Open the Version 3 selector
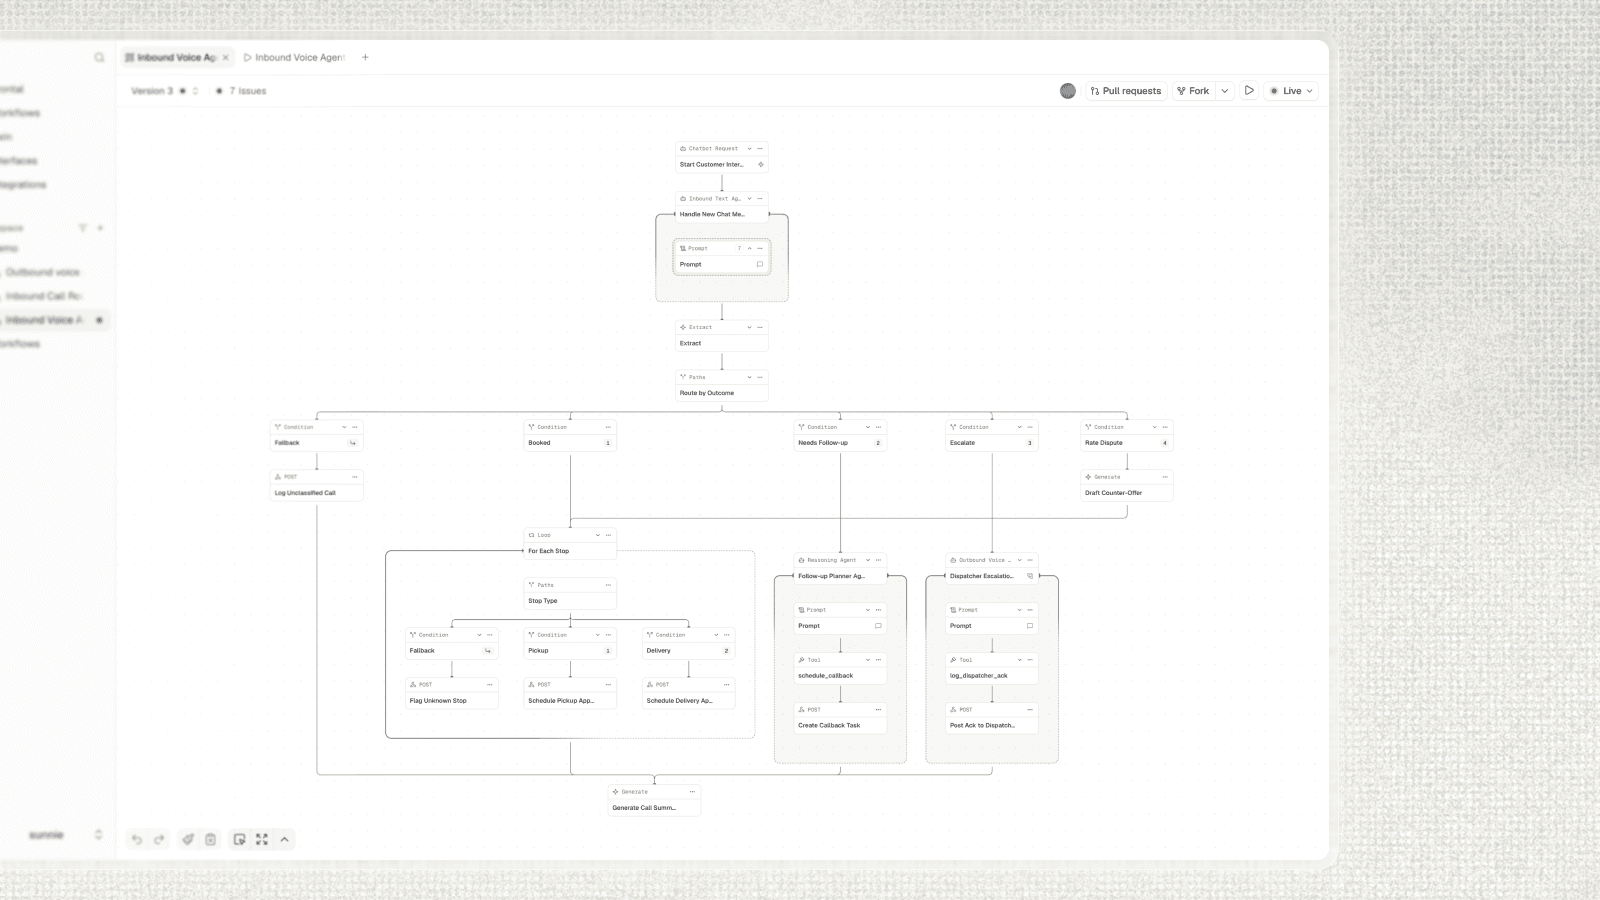The height and width of the screenshot is (900, 1600). click(x=165, y=91)
